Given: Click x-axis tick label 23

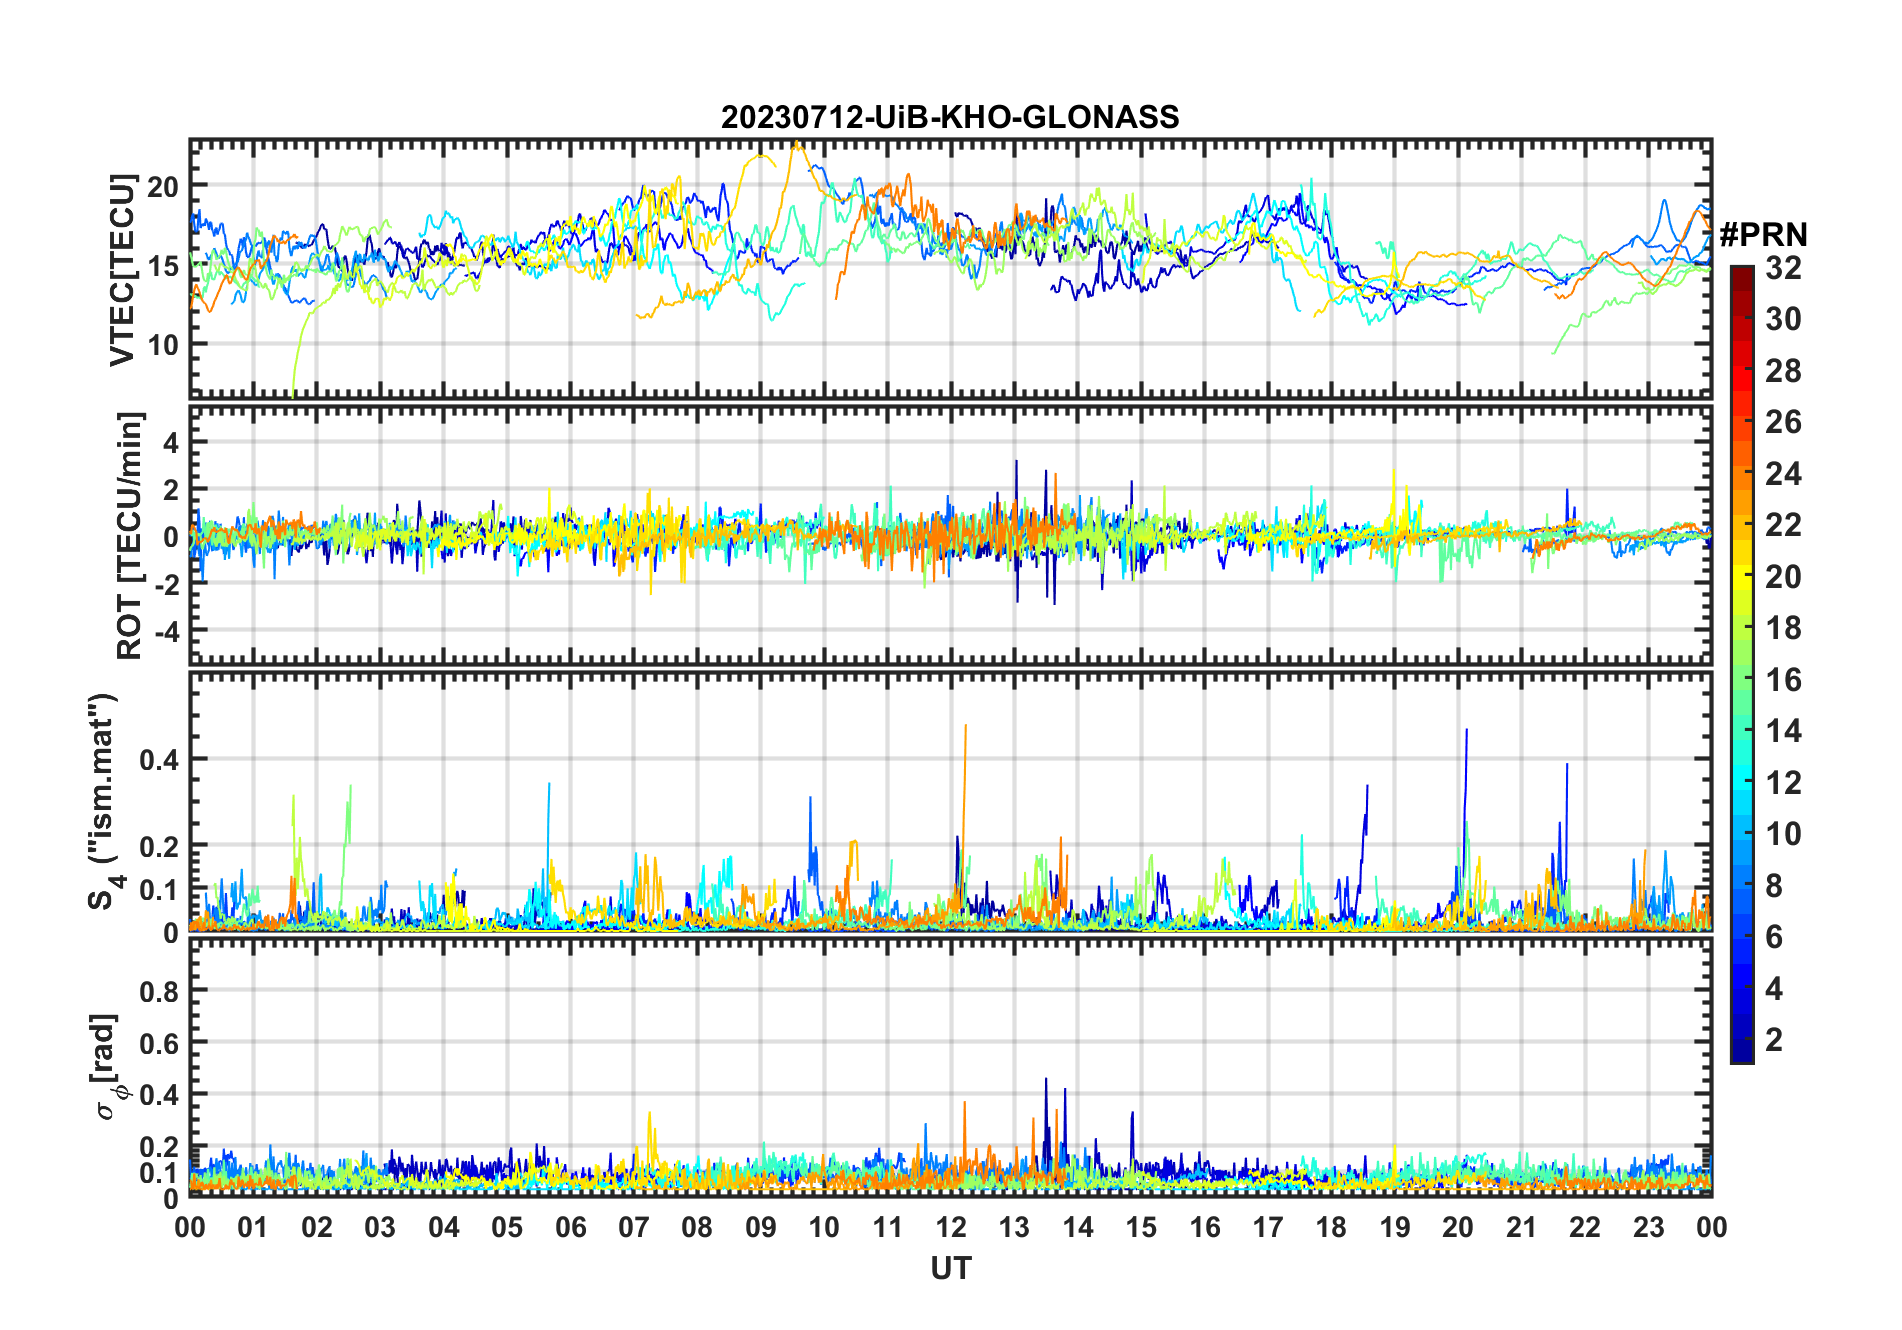Looking at the screenshot, I should [x=1648, y=1228].
